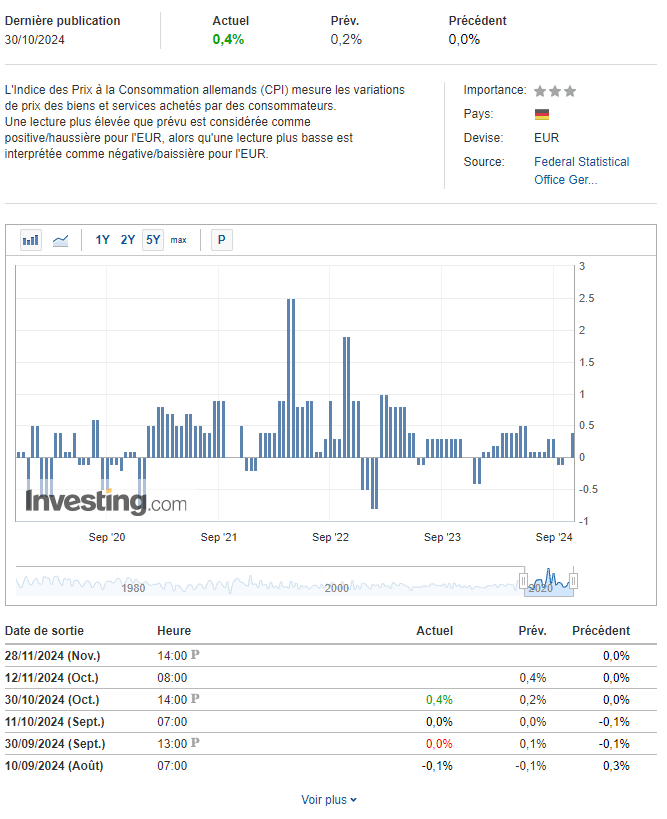The width and height of the screenshot is (667, 819).
Task: Switch to line chart view icon
Action: click(61, 240)
